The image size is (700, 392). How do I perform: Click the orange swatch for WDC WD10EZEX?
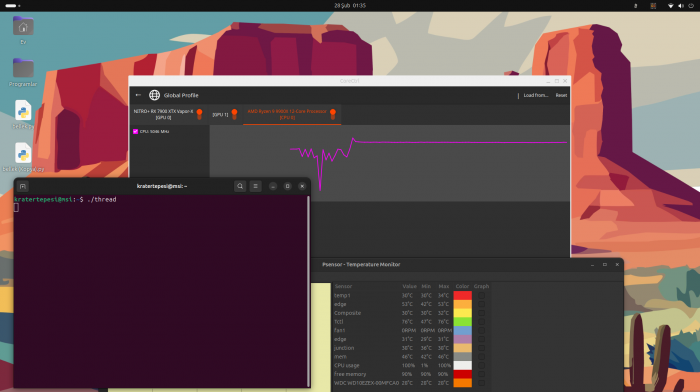click(462, 383)
